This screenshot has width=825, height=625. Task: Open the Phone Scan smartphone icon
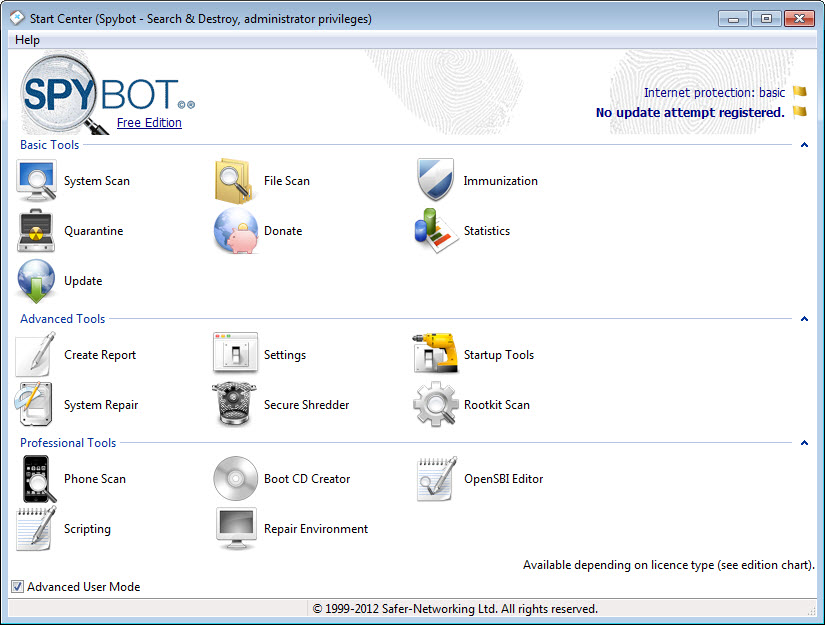(38, 479)
